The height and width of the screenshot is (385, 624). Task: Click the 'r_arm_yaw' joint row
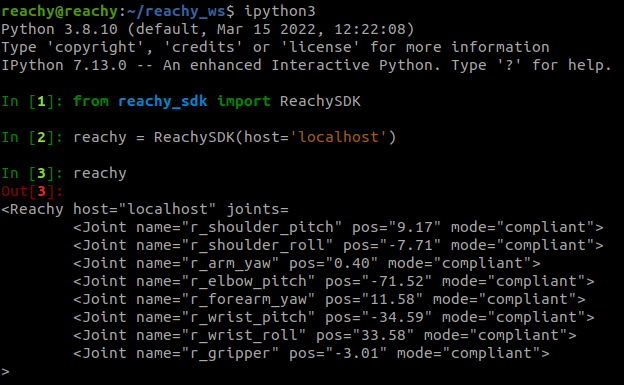click(x=307, y=263)
